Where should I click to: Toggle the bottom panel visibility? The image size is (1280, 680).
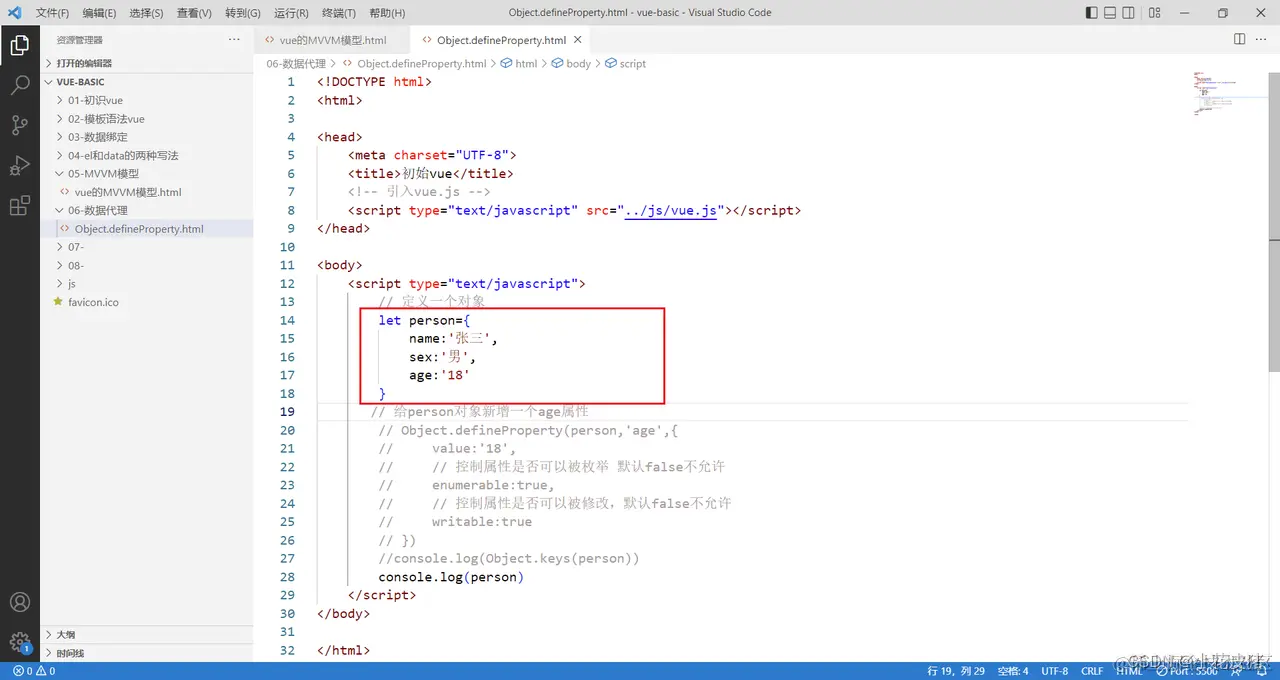pos(1110,13)
